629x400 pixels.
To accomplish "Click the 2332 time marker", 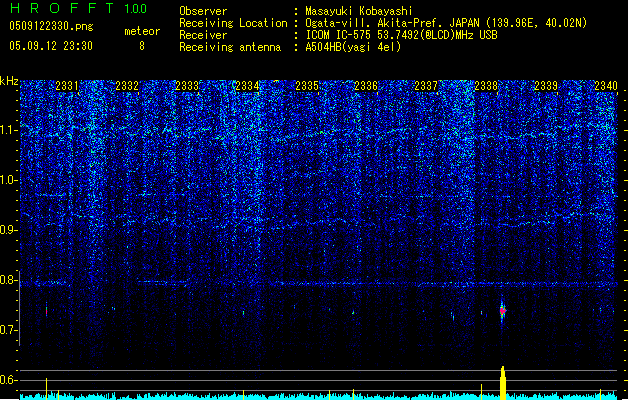I will 127,86.
